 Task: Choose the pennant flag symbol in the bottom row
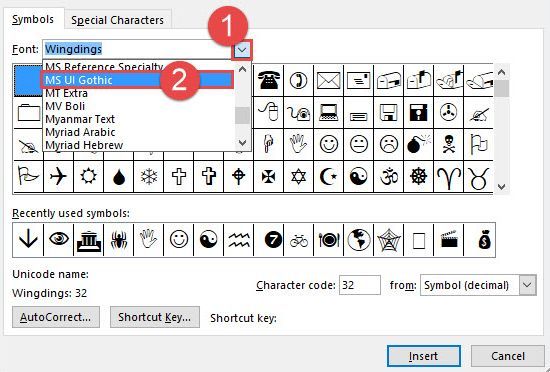click(x=28, y=176)
